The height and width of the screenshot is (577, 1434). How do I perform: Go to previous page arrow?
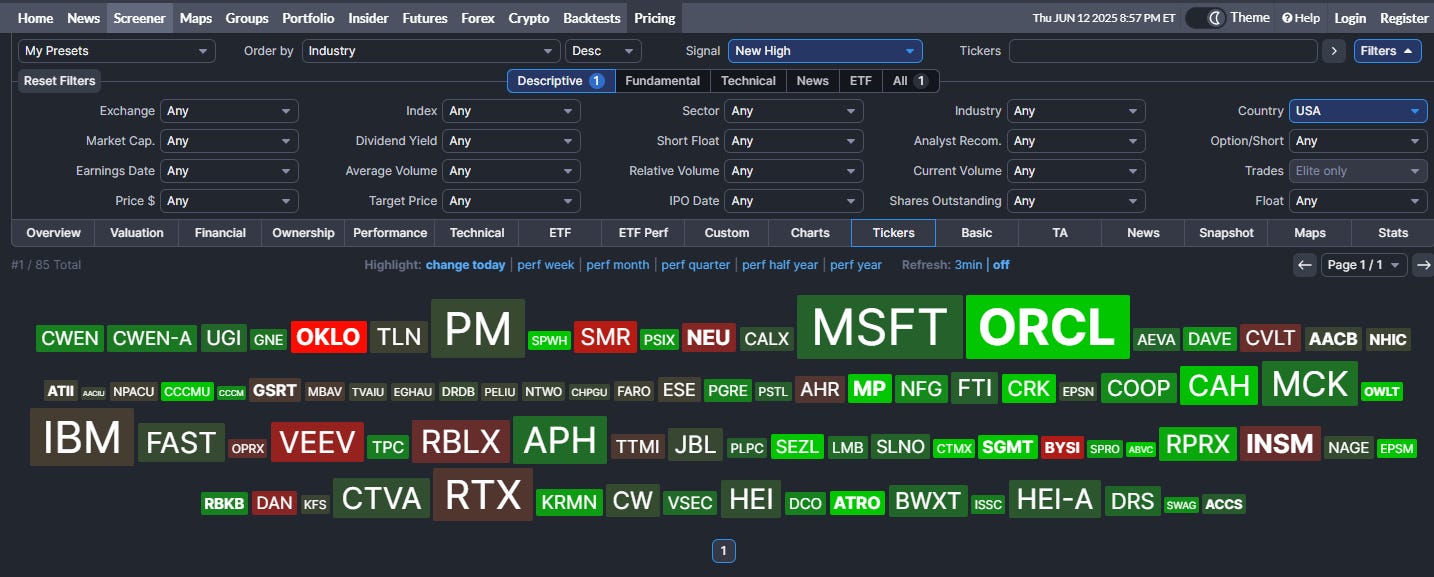(x=1304, y=265)
